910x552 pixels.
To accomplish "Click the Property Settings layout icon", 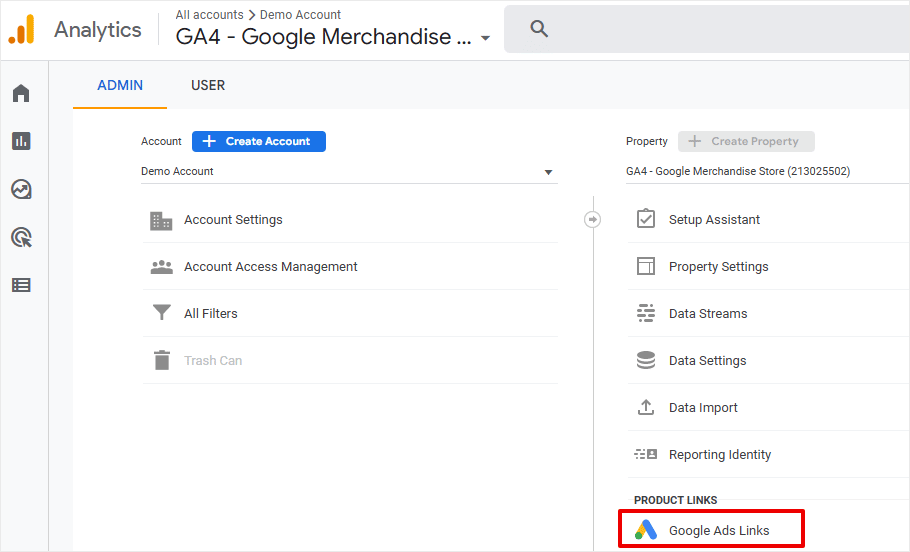I will [x=646, y=266].
